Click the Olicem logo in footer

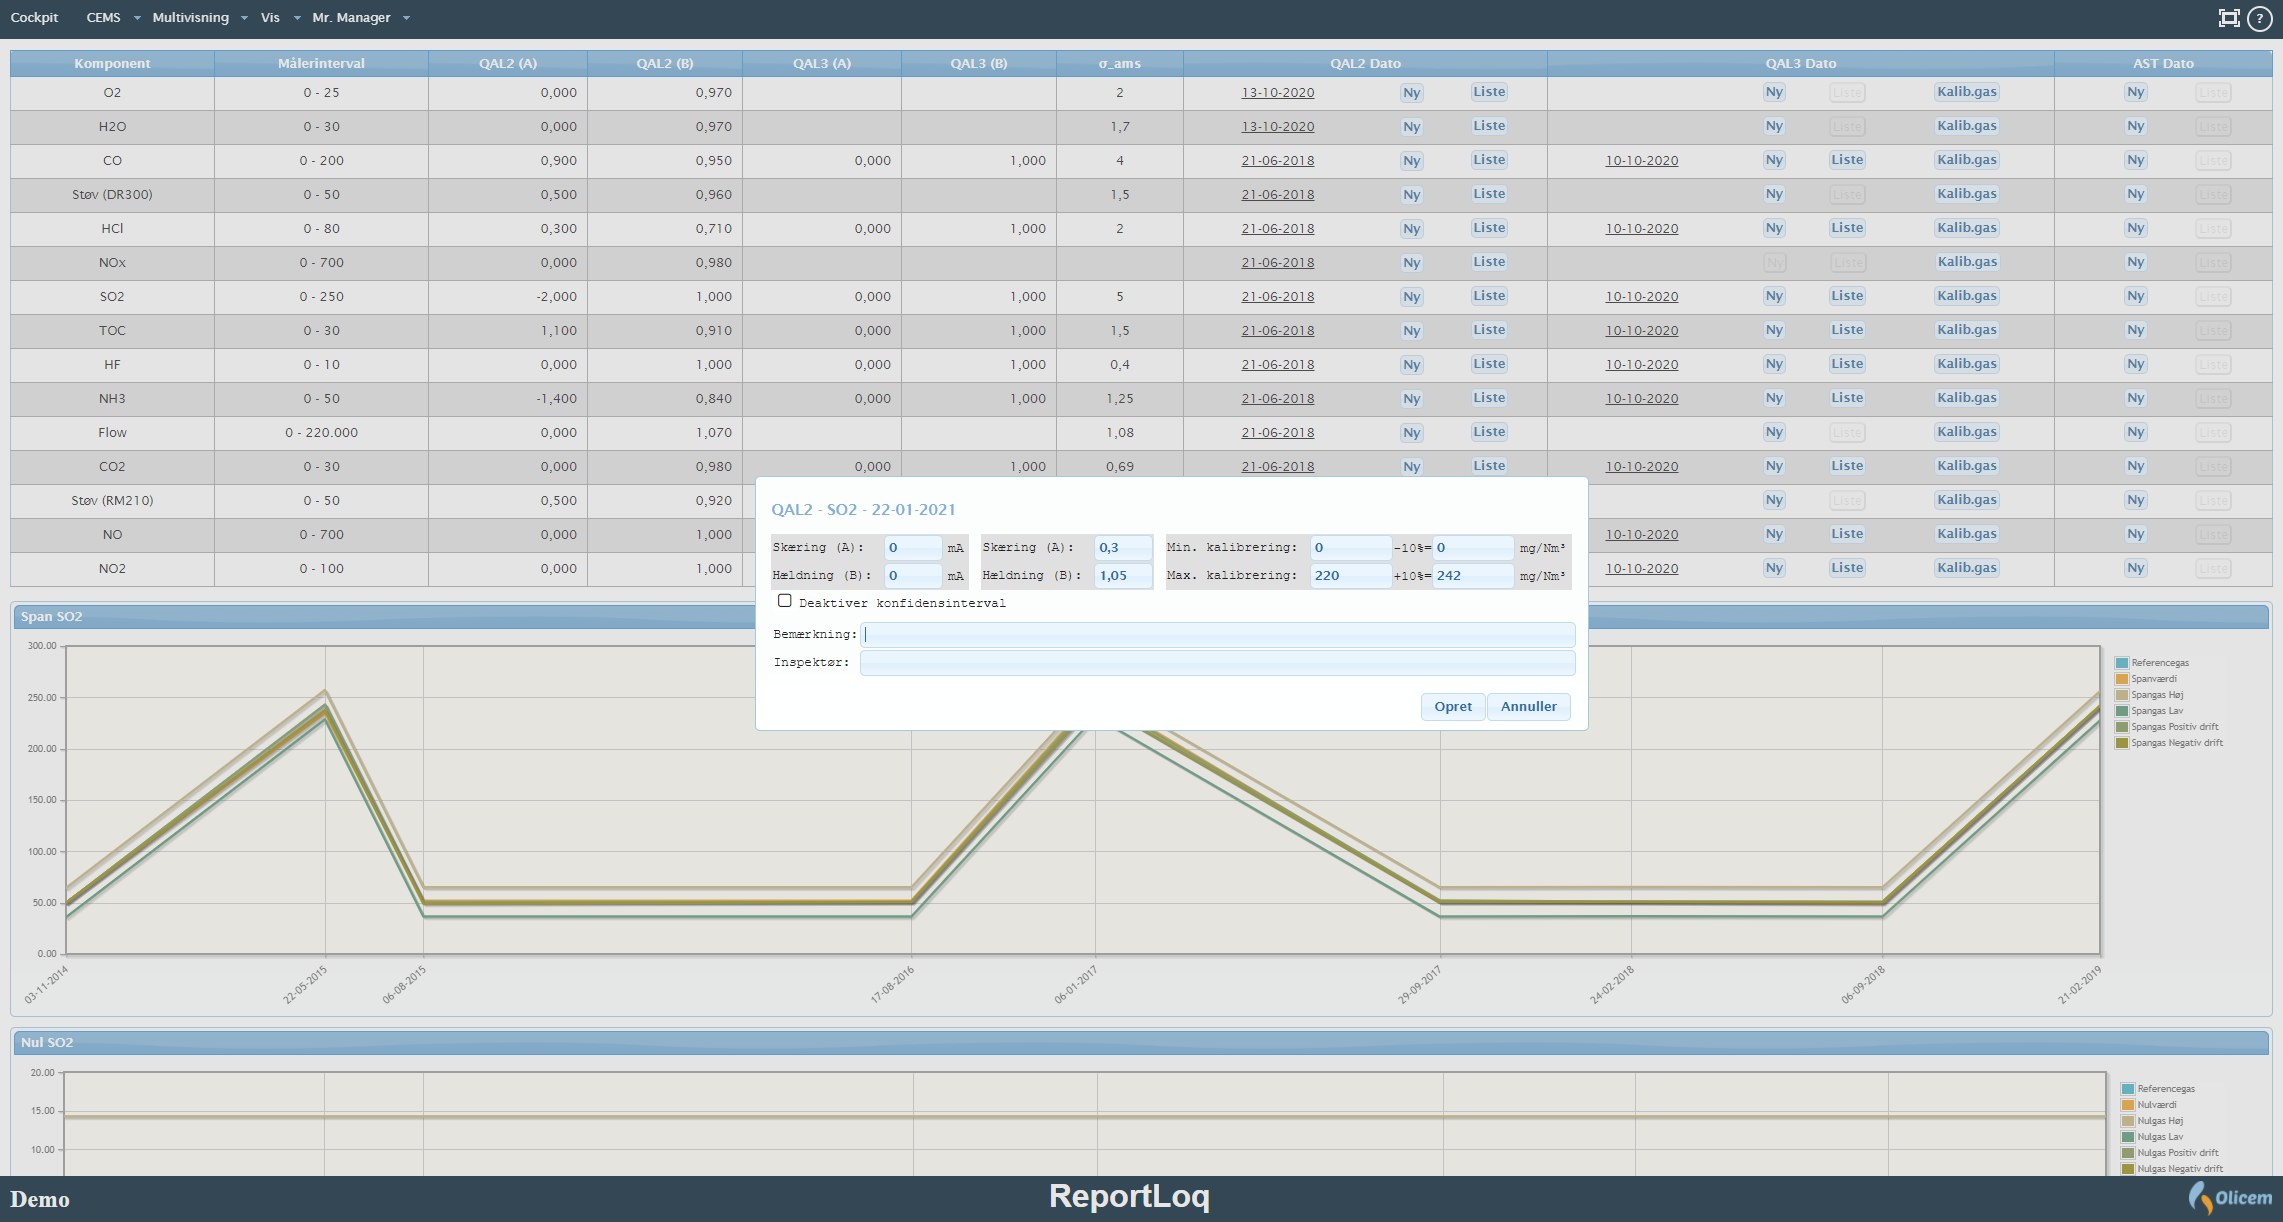point(2230,1197)
